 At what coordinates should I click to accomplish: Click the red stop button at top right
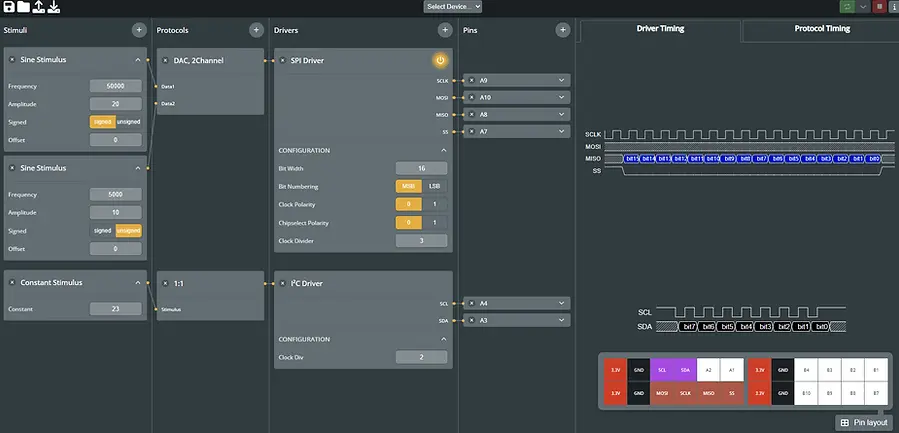(879, 7)
